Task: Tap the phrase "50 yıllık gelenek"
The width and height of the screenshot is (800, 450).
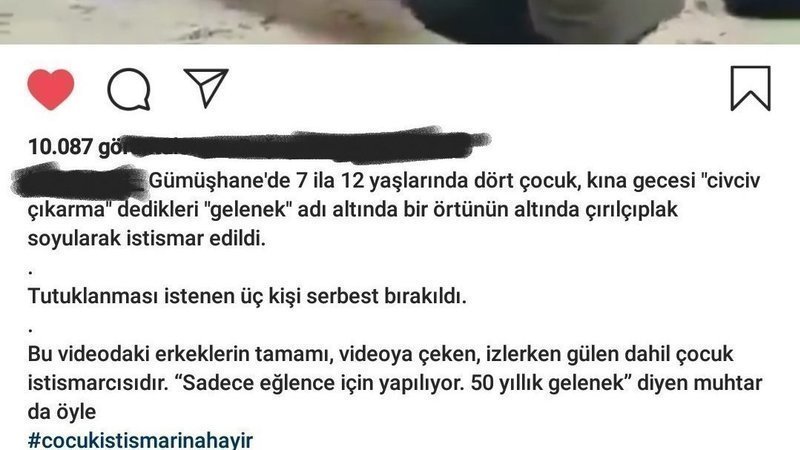Action: point(548,383)
